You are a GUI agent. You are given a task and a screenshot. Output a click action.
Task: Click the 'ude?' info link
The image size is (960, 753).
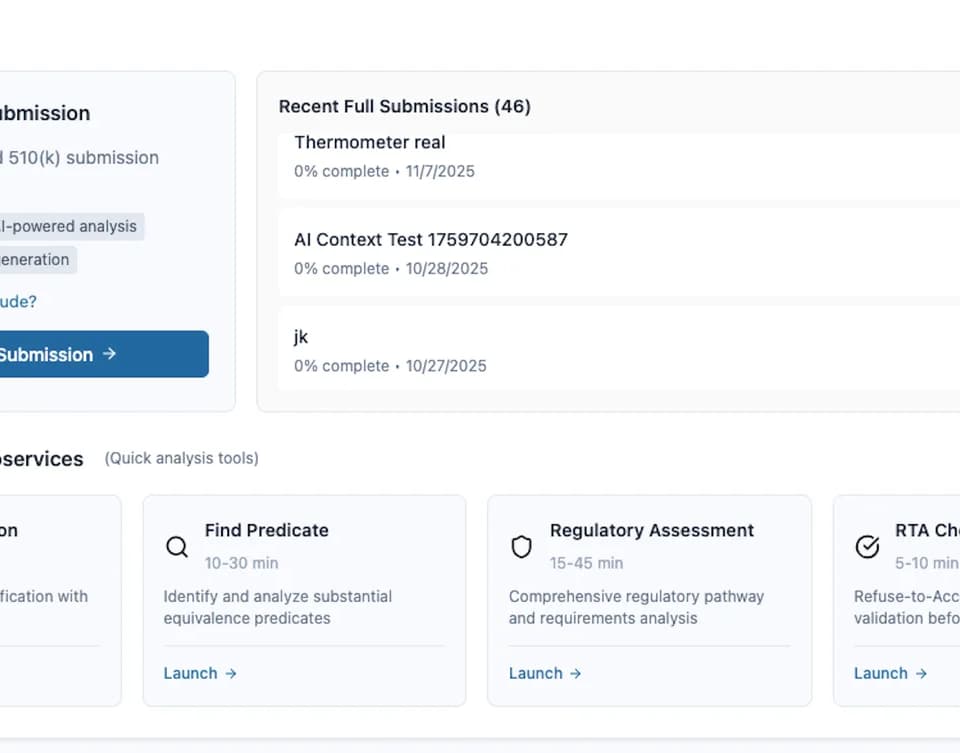[18, 302]
